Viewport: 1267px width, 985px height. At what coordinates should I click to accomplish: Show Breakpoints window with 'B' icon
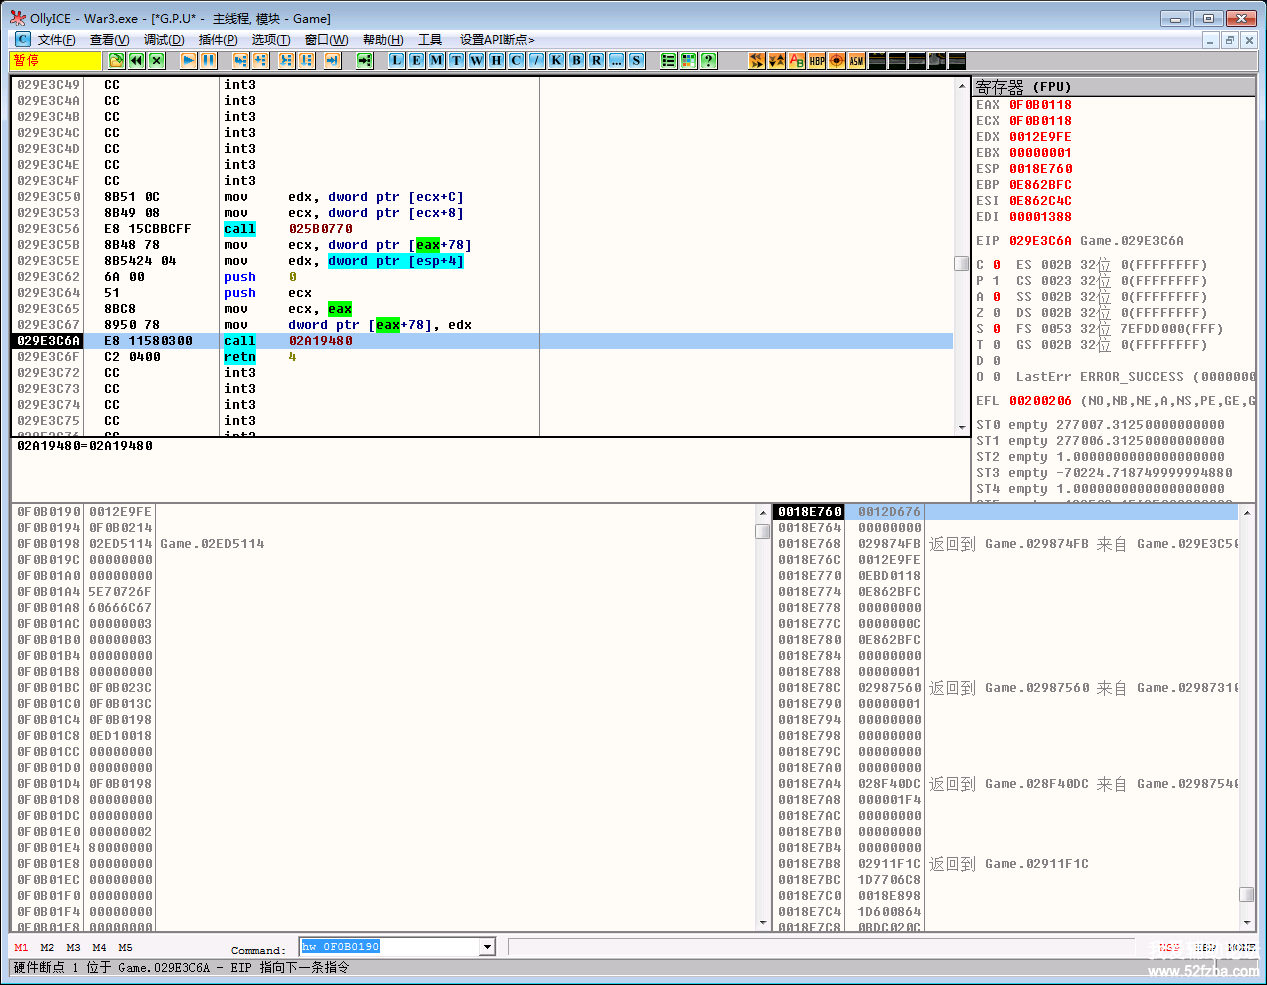(576, 61)
